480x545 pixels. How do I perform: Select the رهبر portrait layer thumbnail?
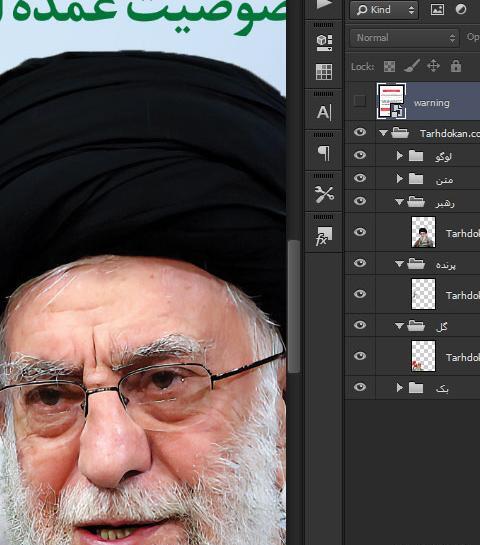coord(423,232)
